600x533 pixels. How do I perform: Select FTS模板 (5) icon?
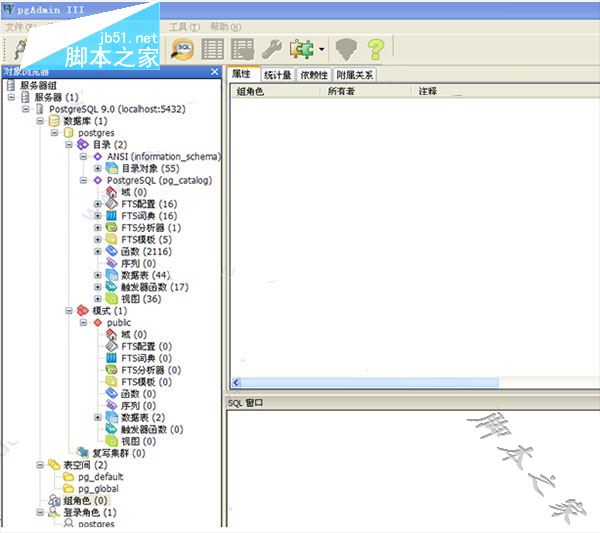click(111, 240)
